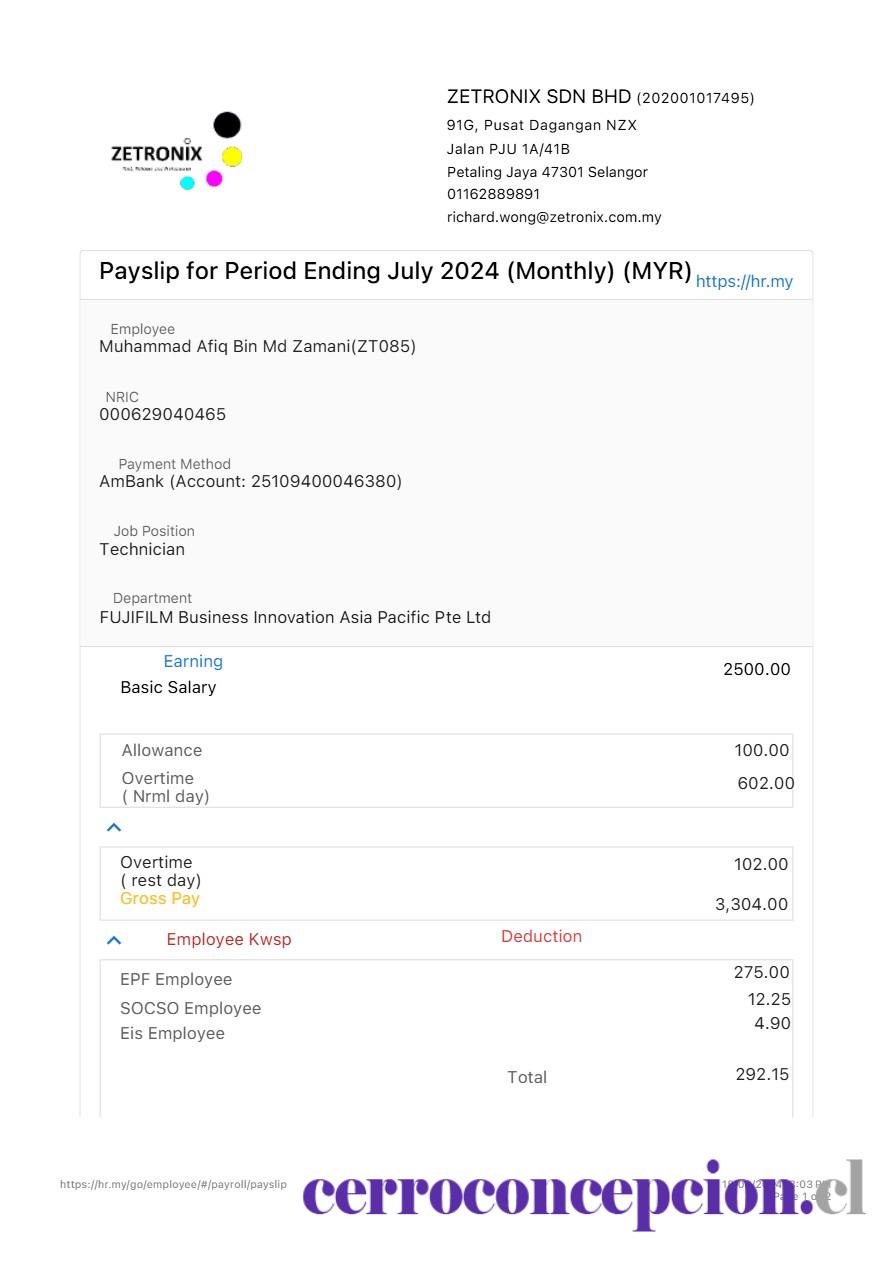Click the Total deduction amount 292.15
Image resolution: width=892 pixels, height=1262 pixels.
[762, 1074]
